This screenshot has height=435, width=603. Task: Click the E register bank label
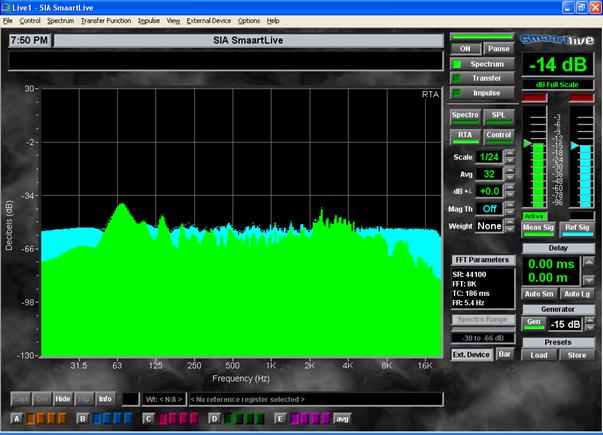click(x=279, y=418)
